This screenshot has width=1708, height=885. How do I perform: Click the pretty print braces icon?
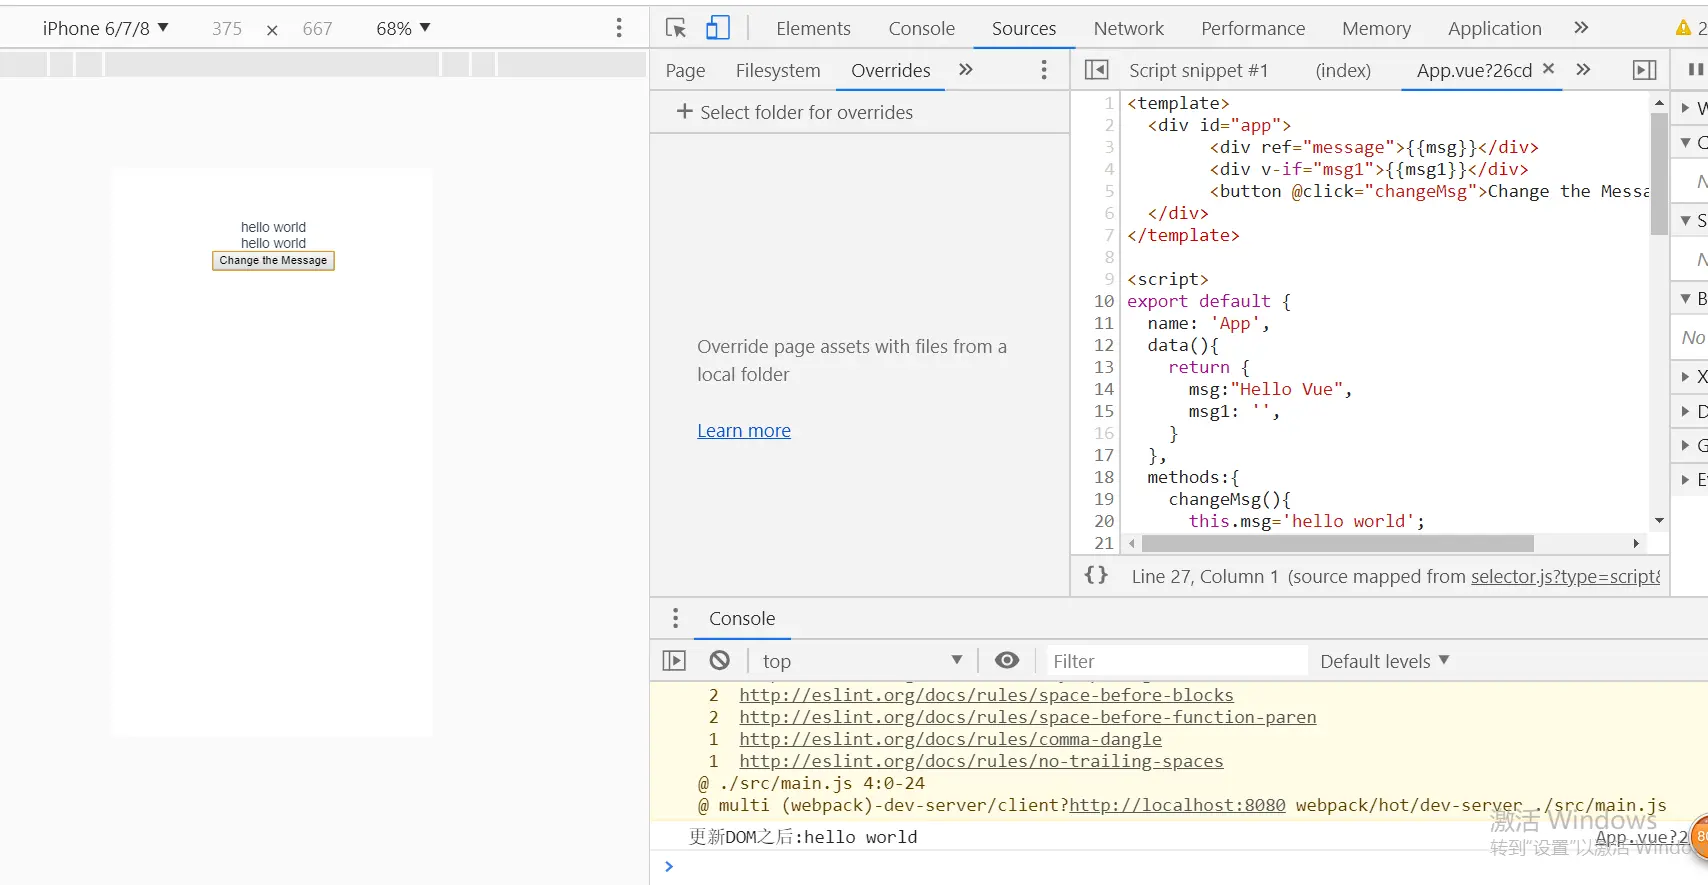(x=1096, y=575)
